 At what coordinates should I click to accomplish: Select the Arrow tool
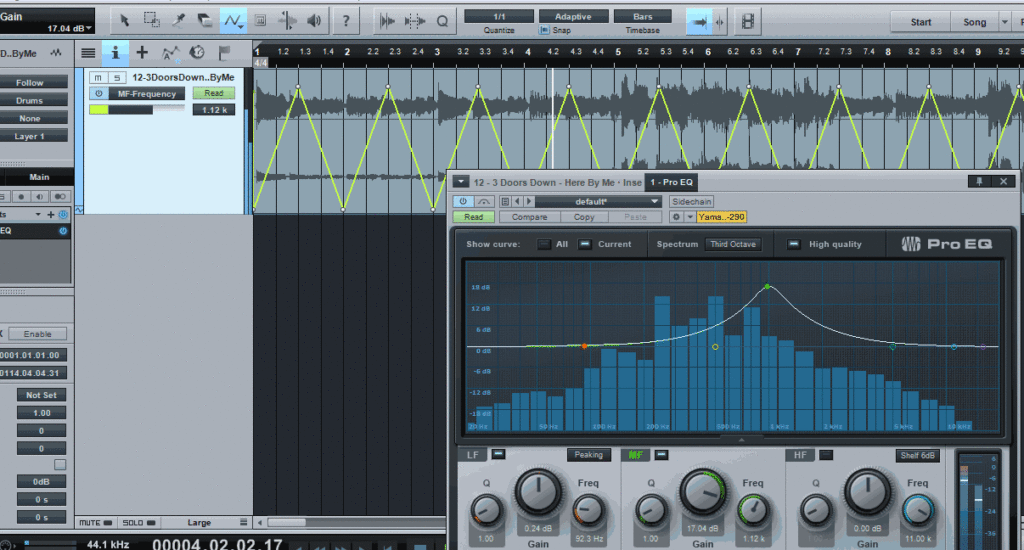point(124,21)
